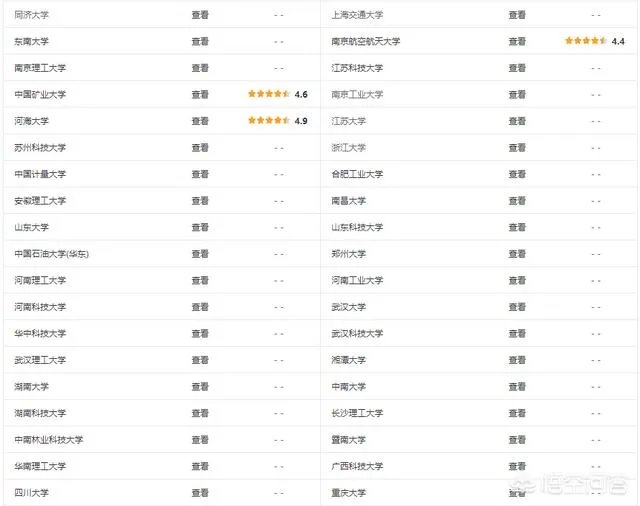Click the star rating for 中国矿业大学
640x506 pixels.
(269, 94)
